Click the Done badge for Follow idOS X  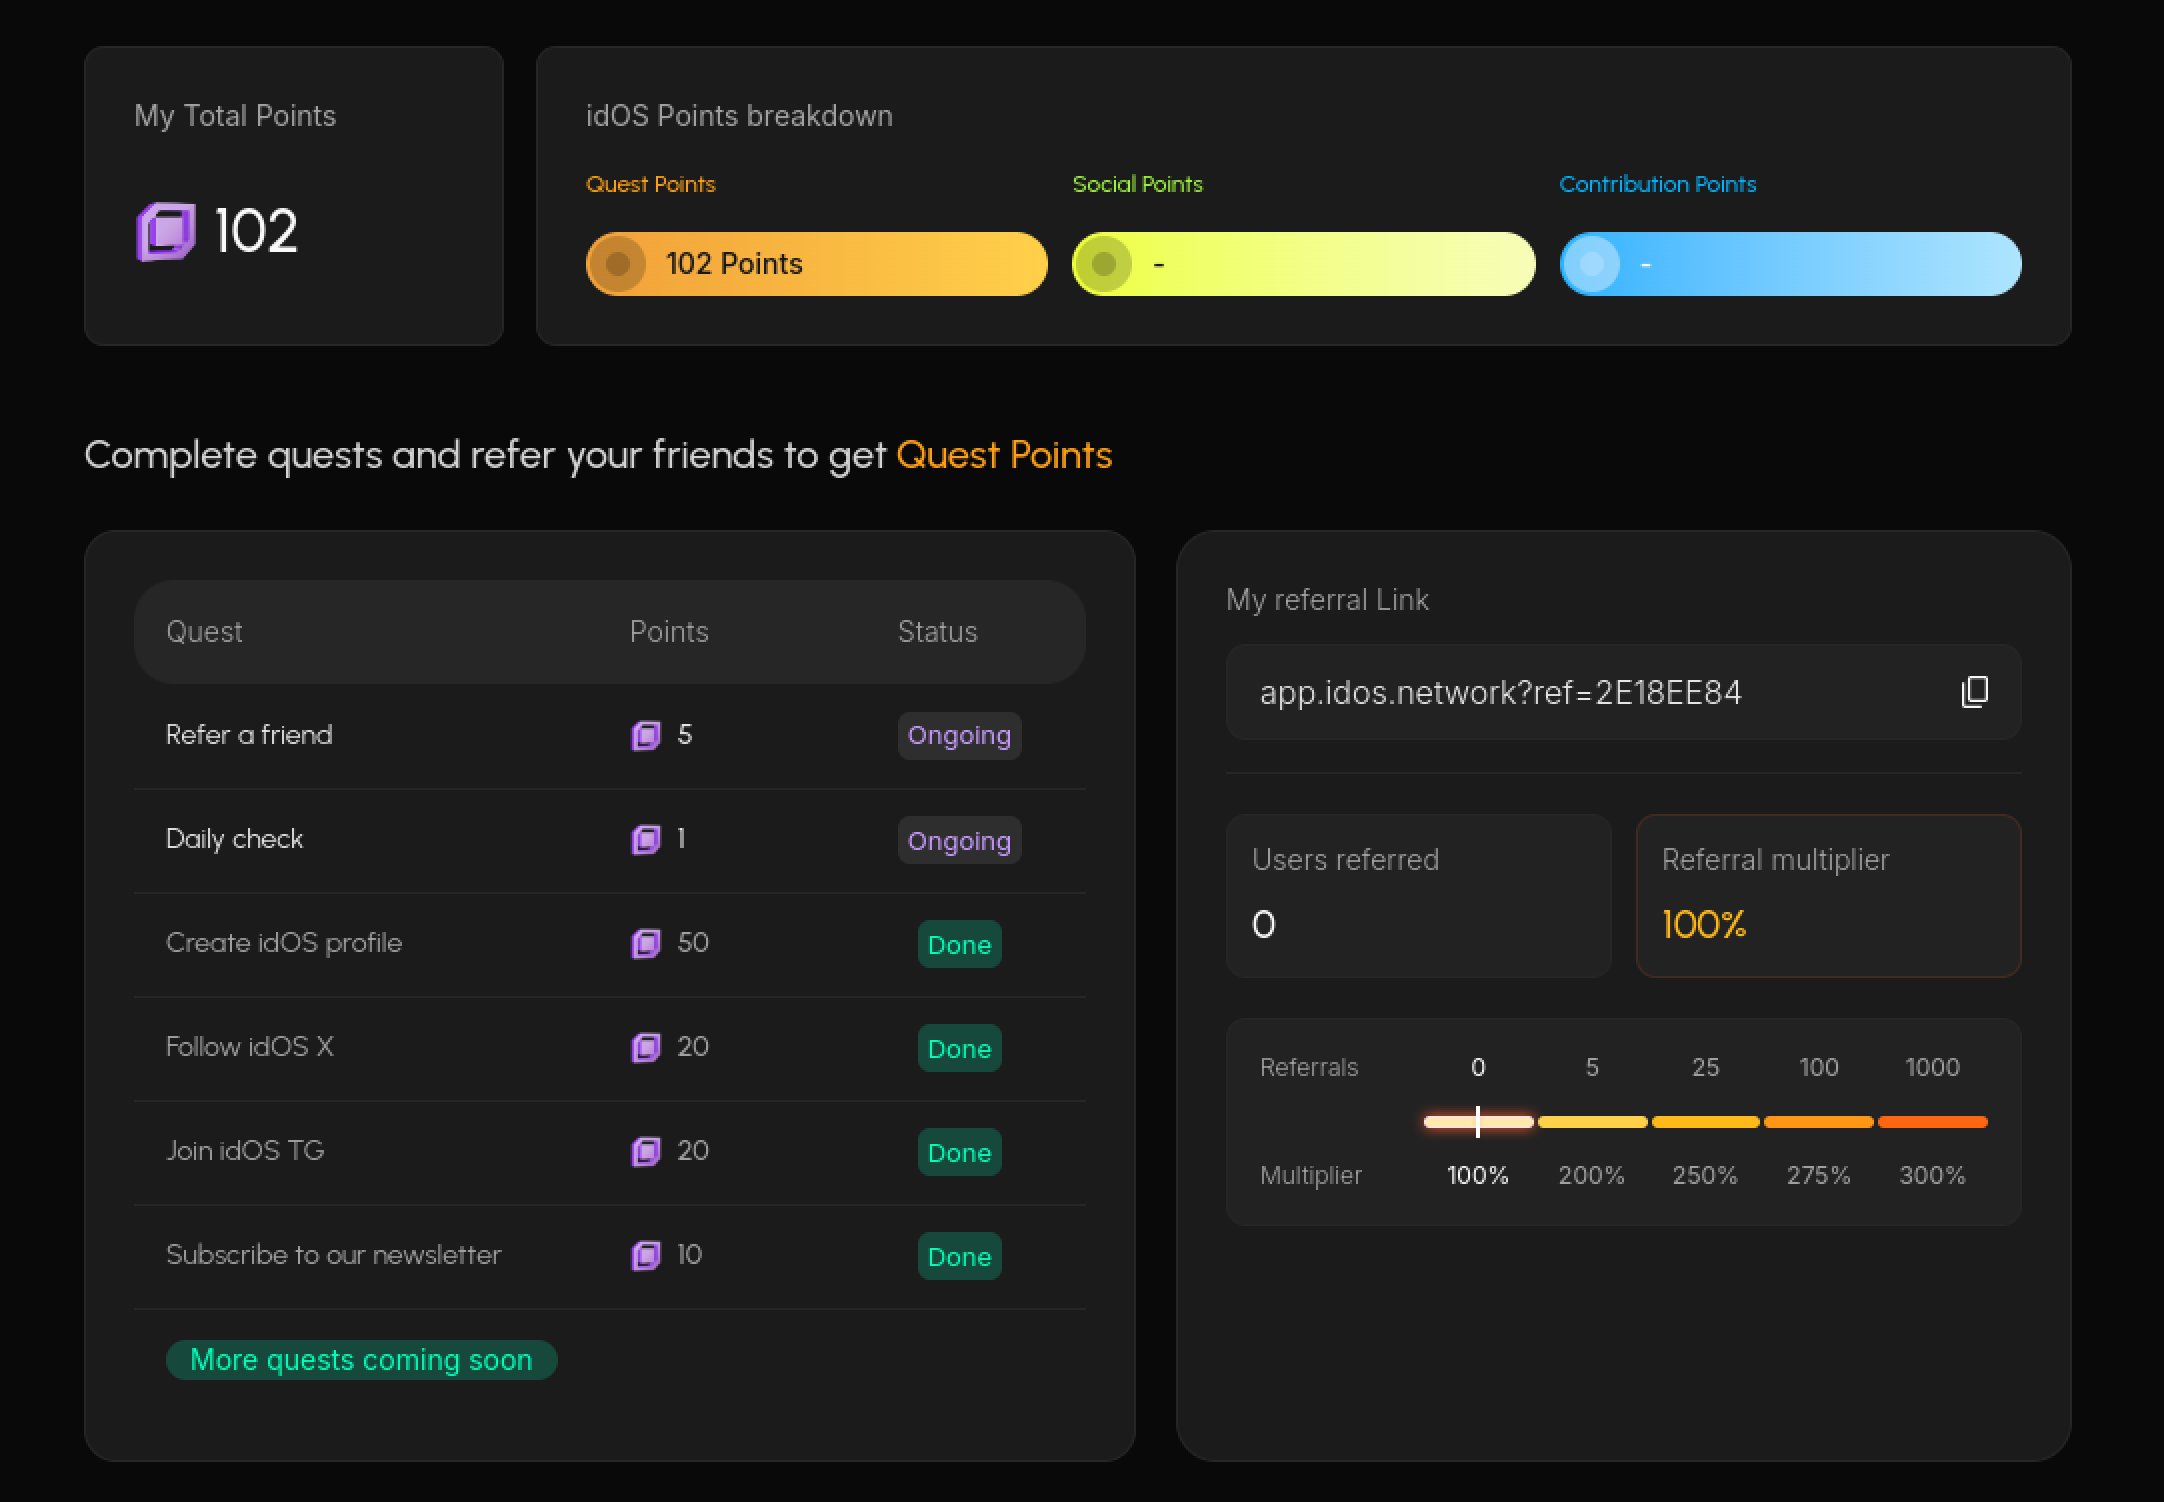[958, 1048]
